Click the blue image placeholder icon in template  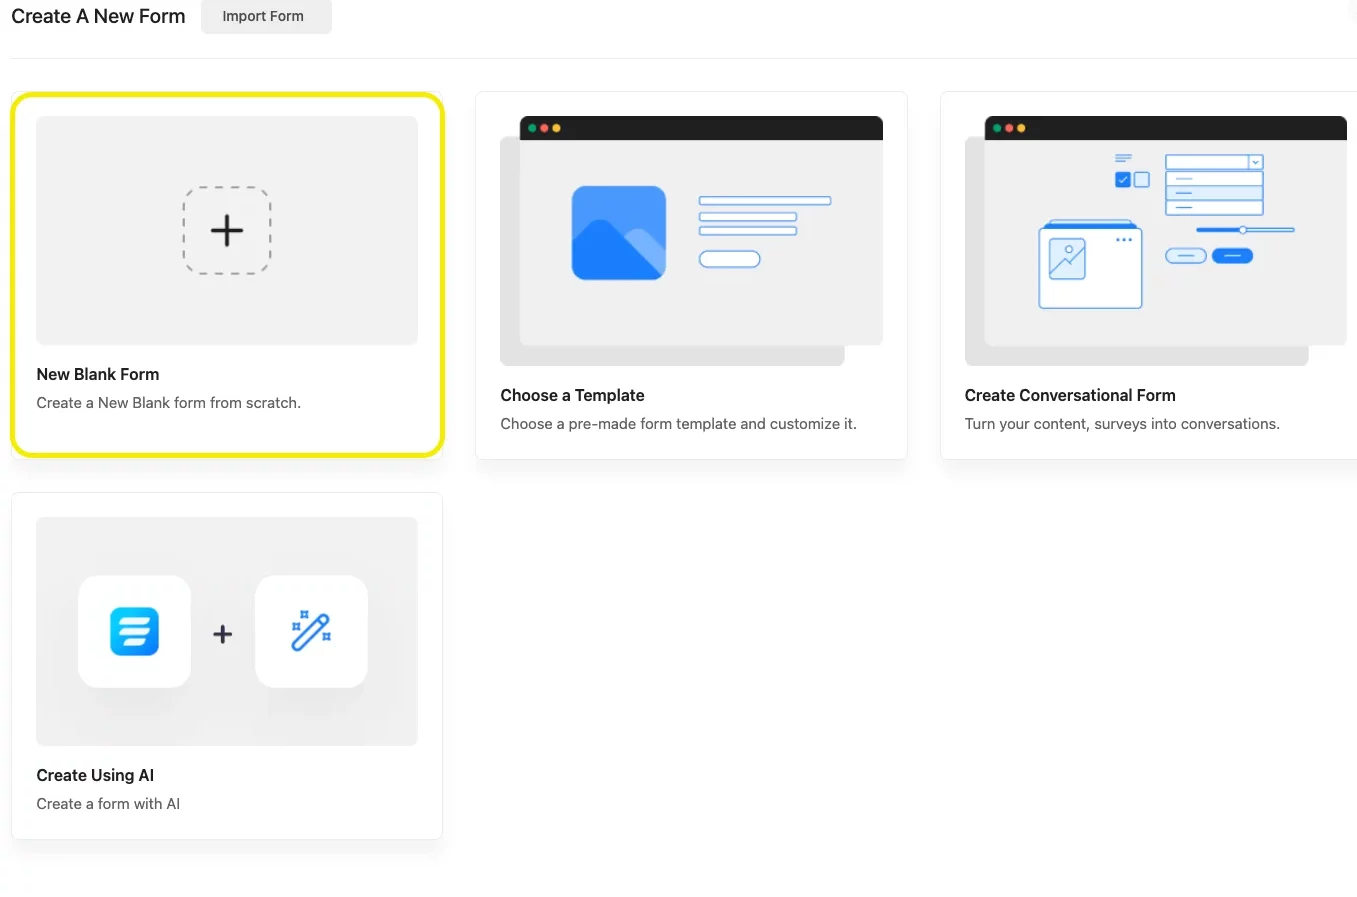[619, 232]
